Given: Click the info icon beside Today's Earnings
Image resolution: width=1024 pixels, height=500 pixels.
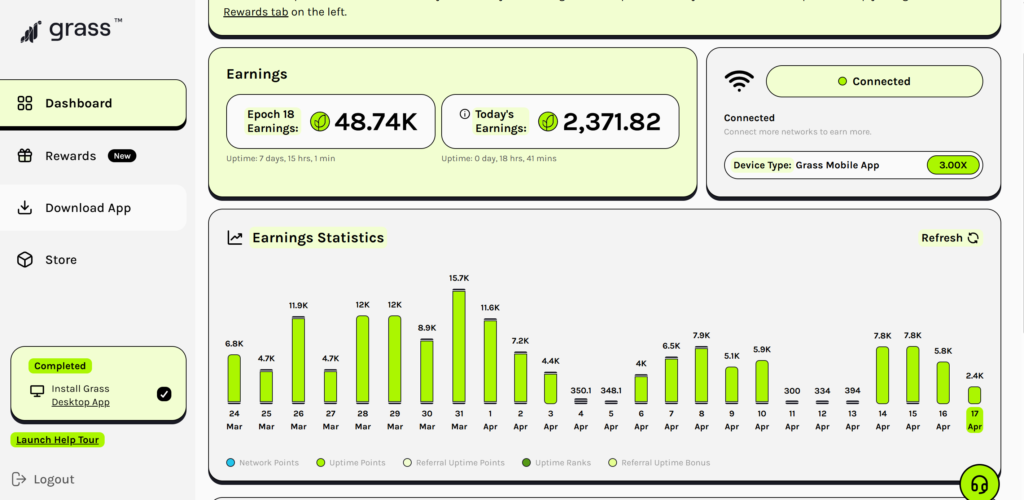Looking at the screenshot, I should (464, 114).
